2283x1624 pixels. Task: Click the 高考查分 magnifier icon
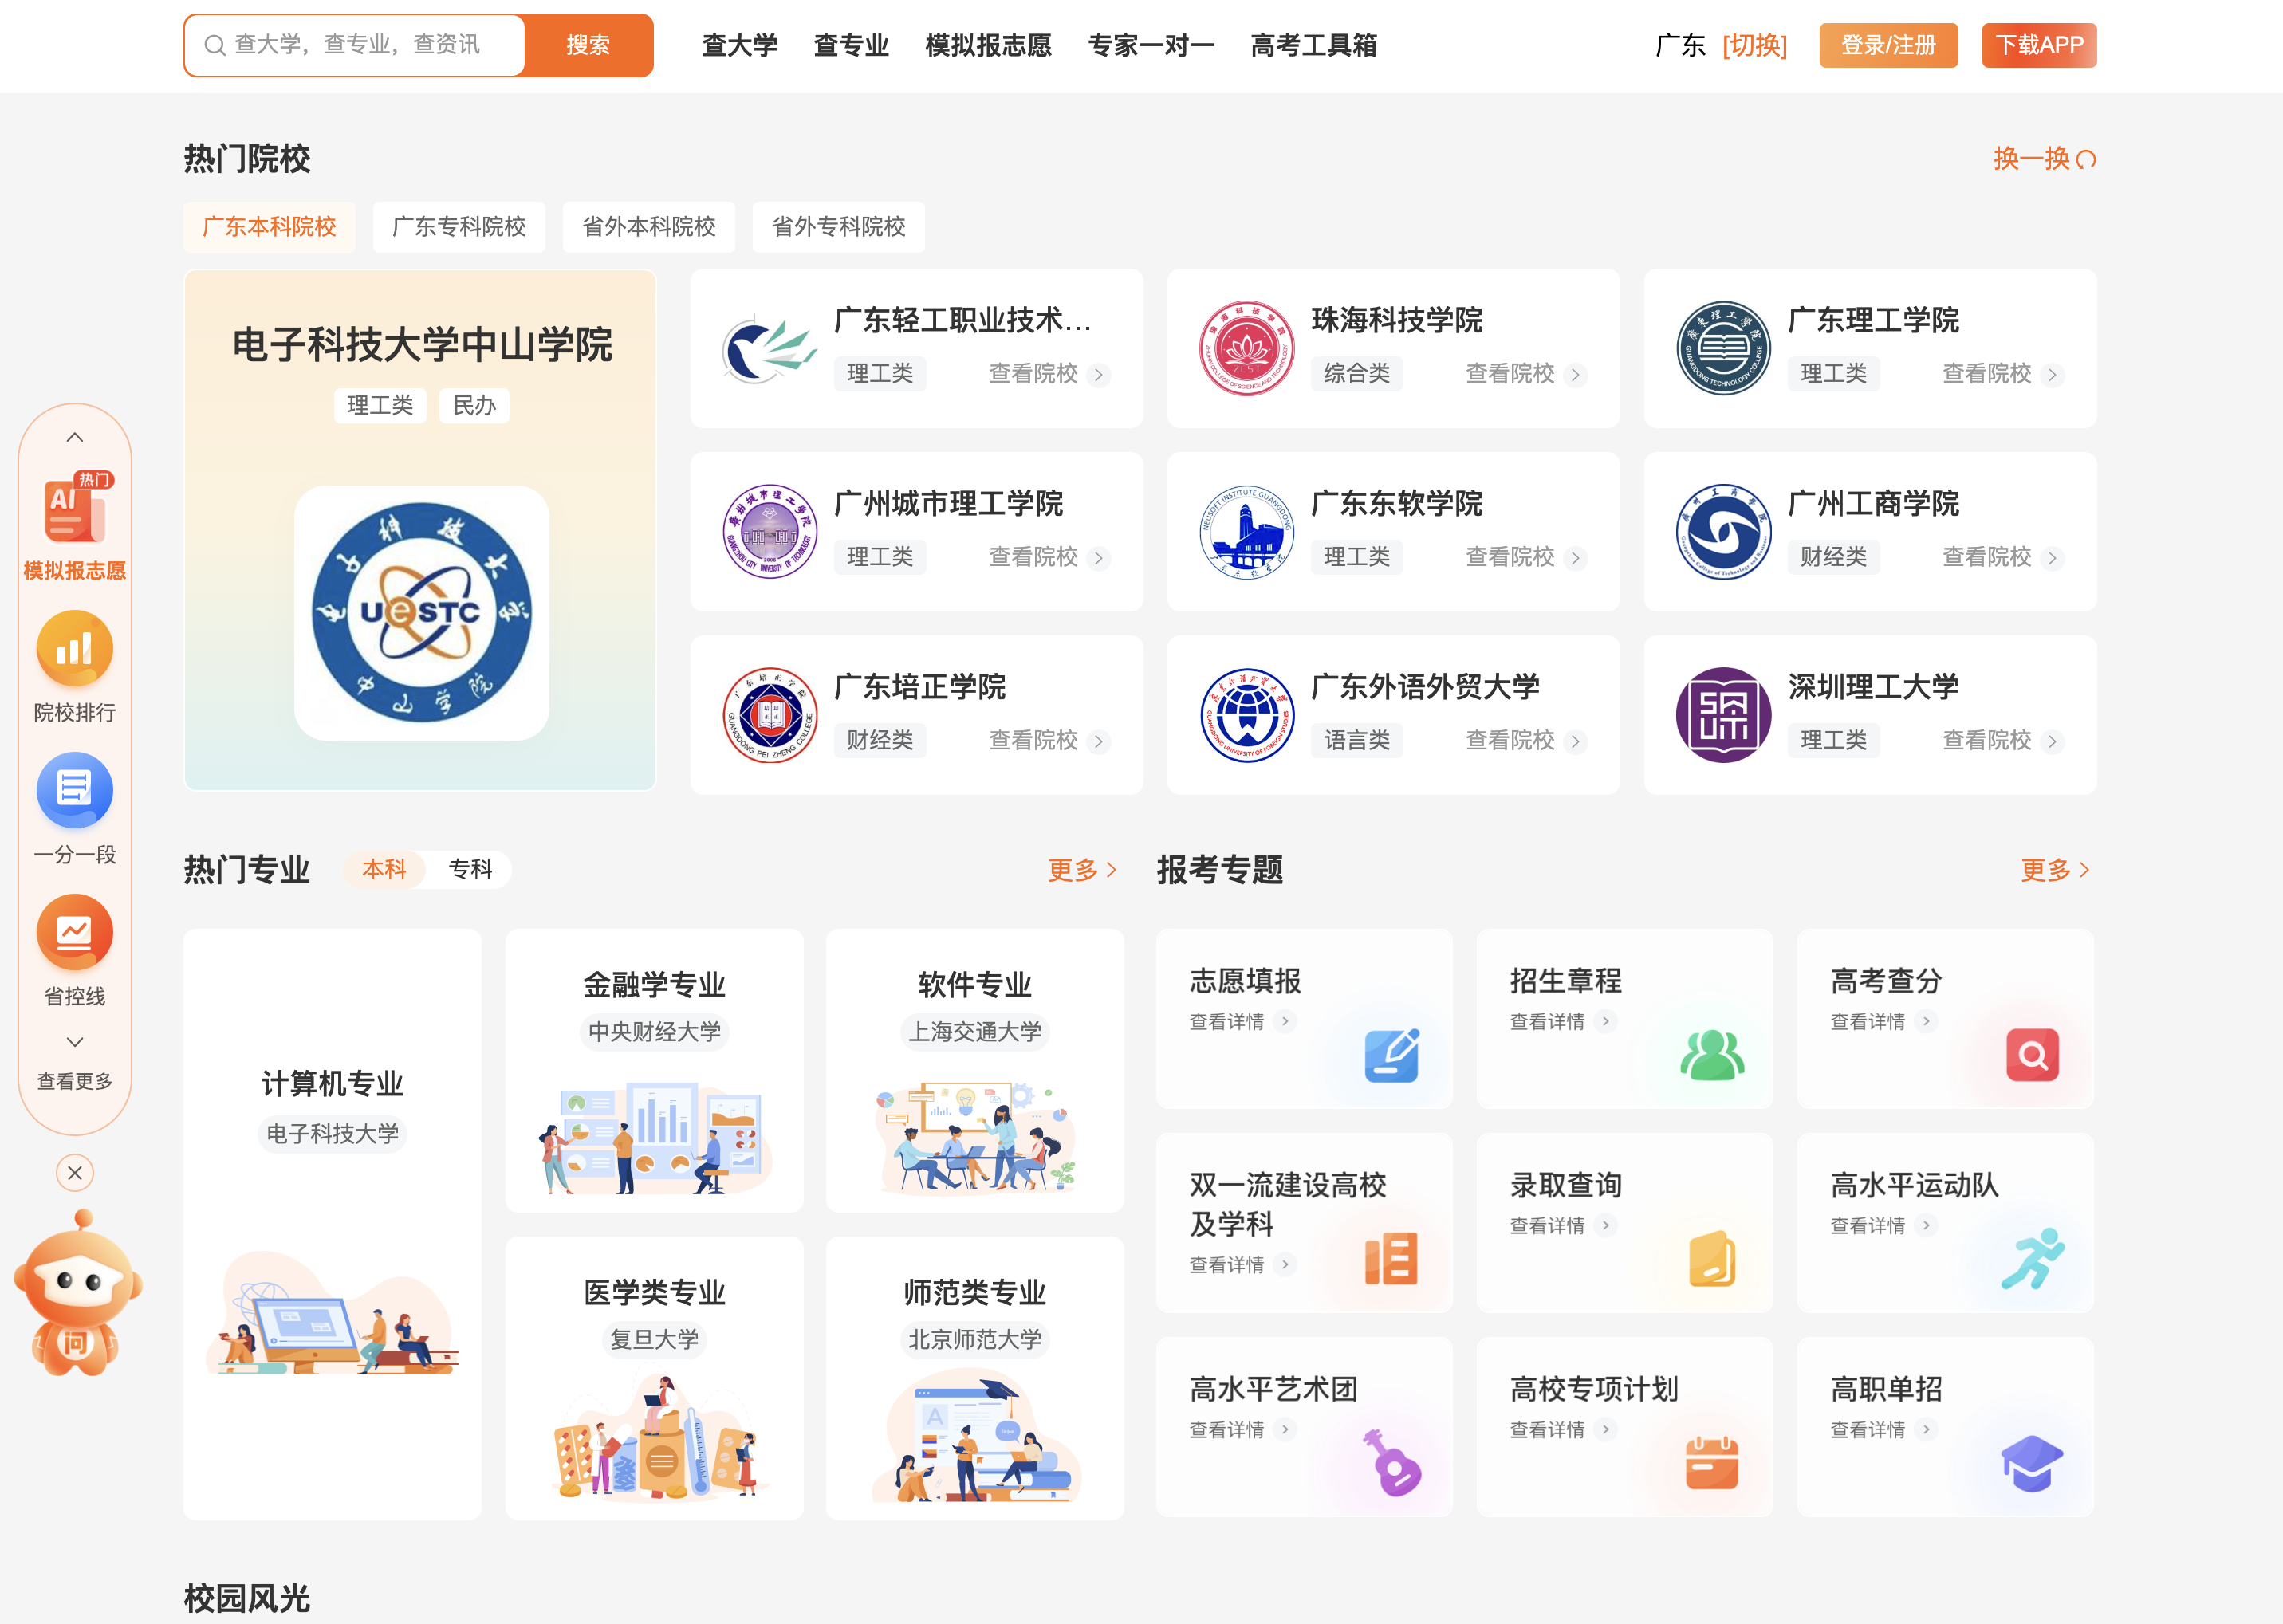[2032, 1055]
